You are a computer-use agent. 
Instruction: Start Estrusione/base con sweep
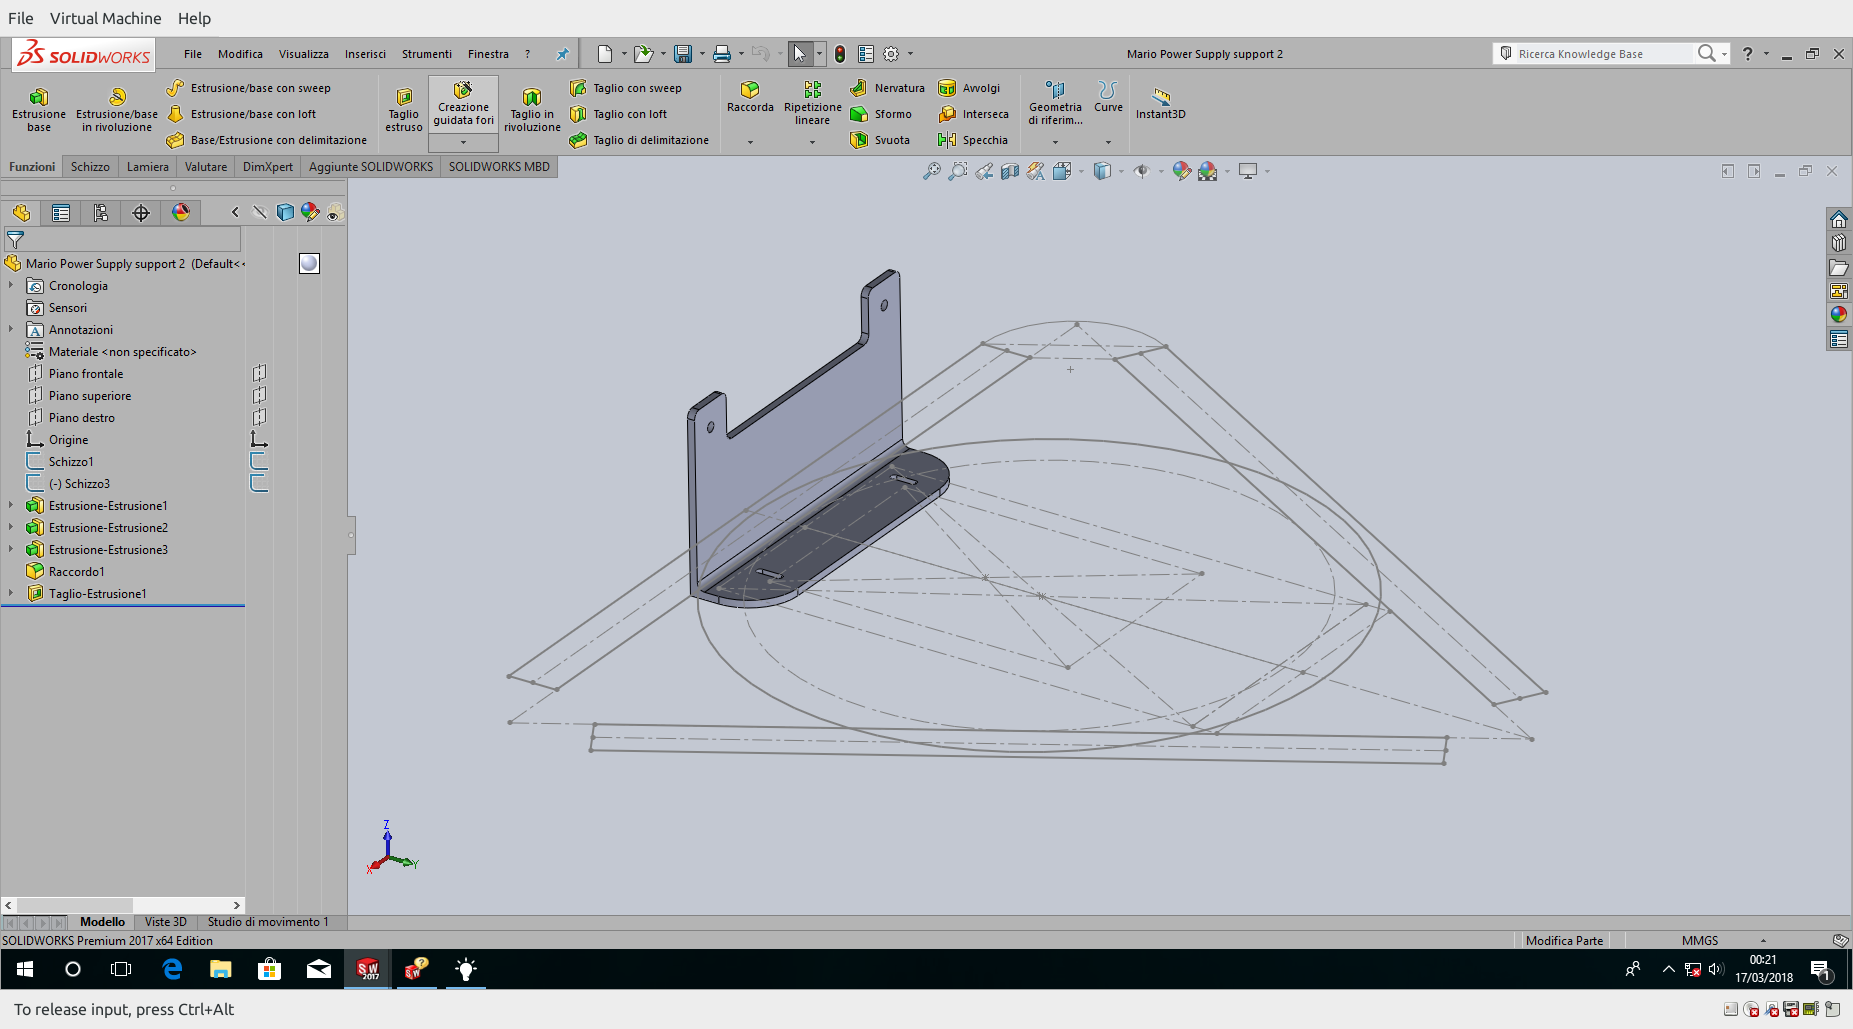click(x=249, y=88)
